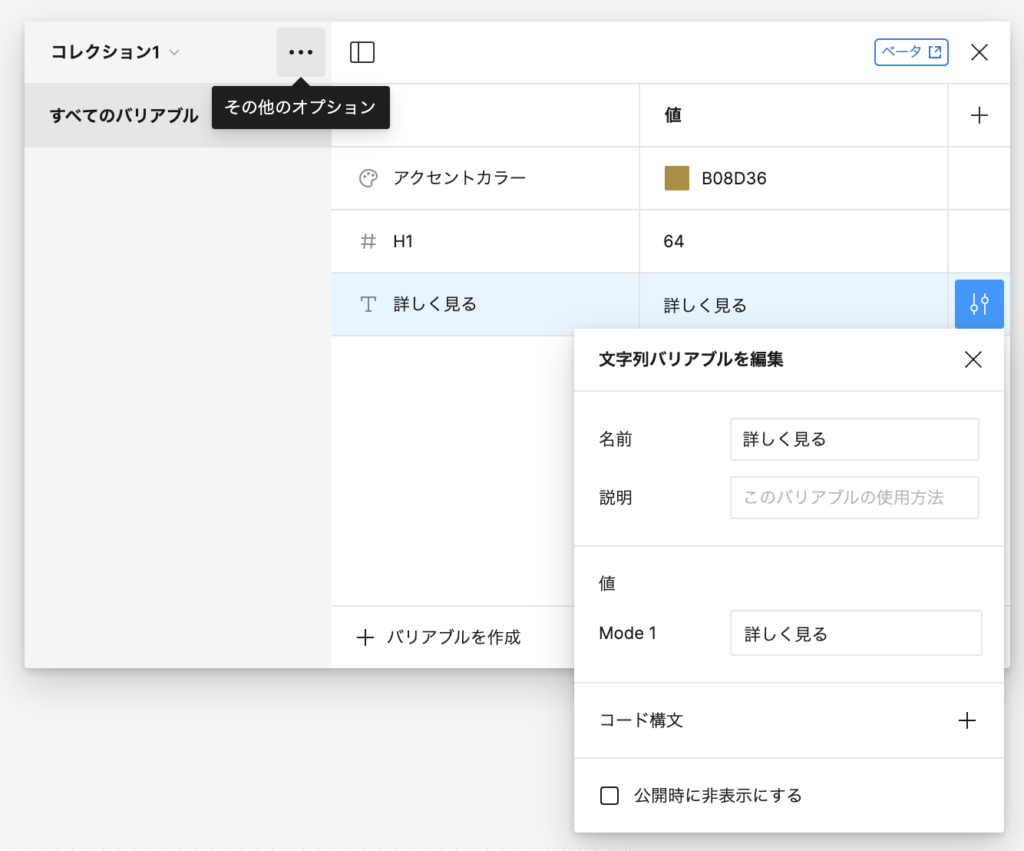This screenshot has height=851, width=1024.
Task: Click the palette icon beside アクセントカラー
Action: click(368, 178)
